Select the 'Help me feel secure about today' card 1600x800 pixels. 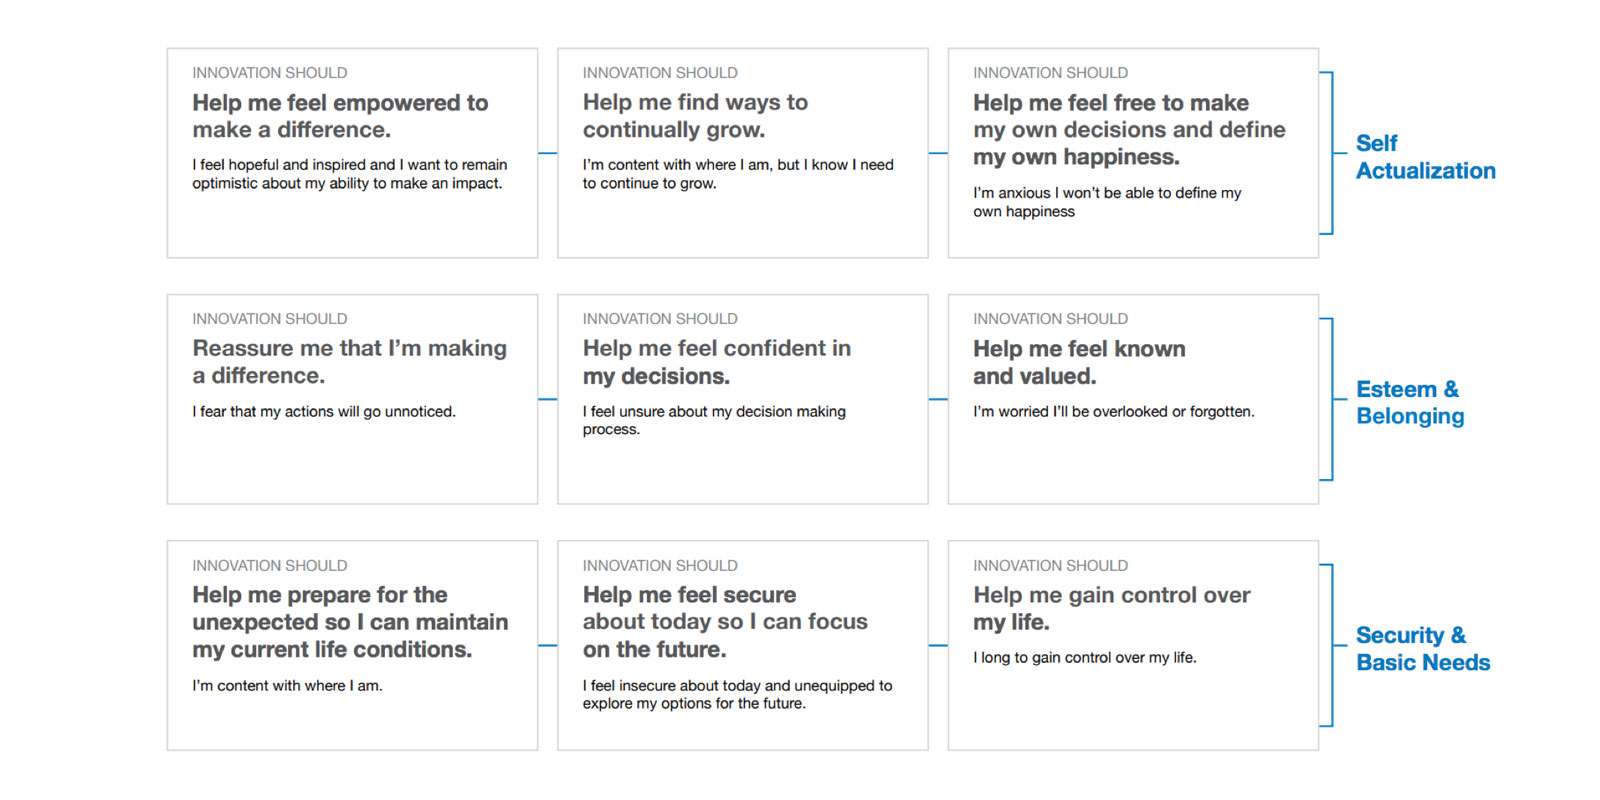(x=742, y=645)
